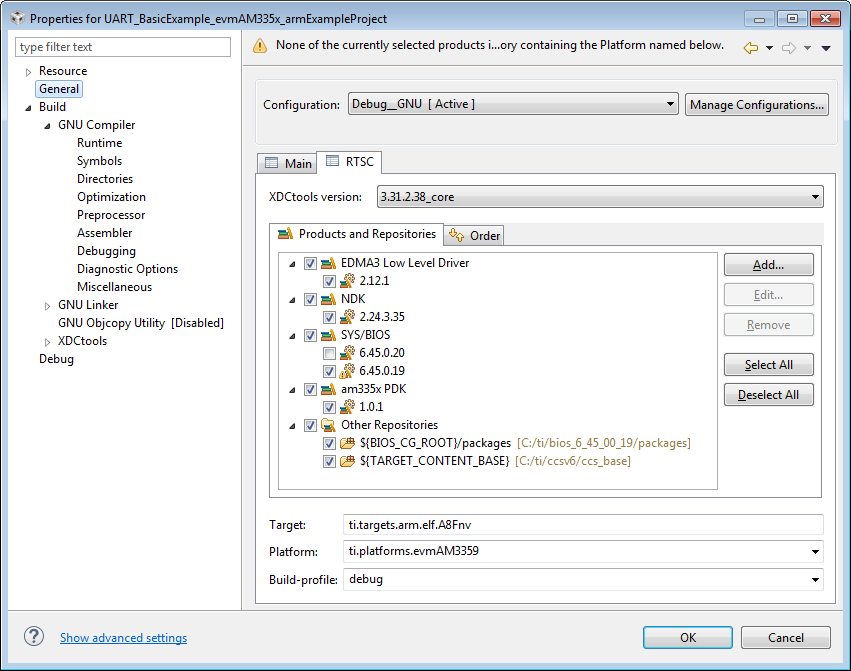Collapse the SYS/BIOS tree node
The image size is (851, 671).
coord(293,336)
